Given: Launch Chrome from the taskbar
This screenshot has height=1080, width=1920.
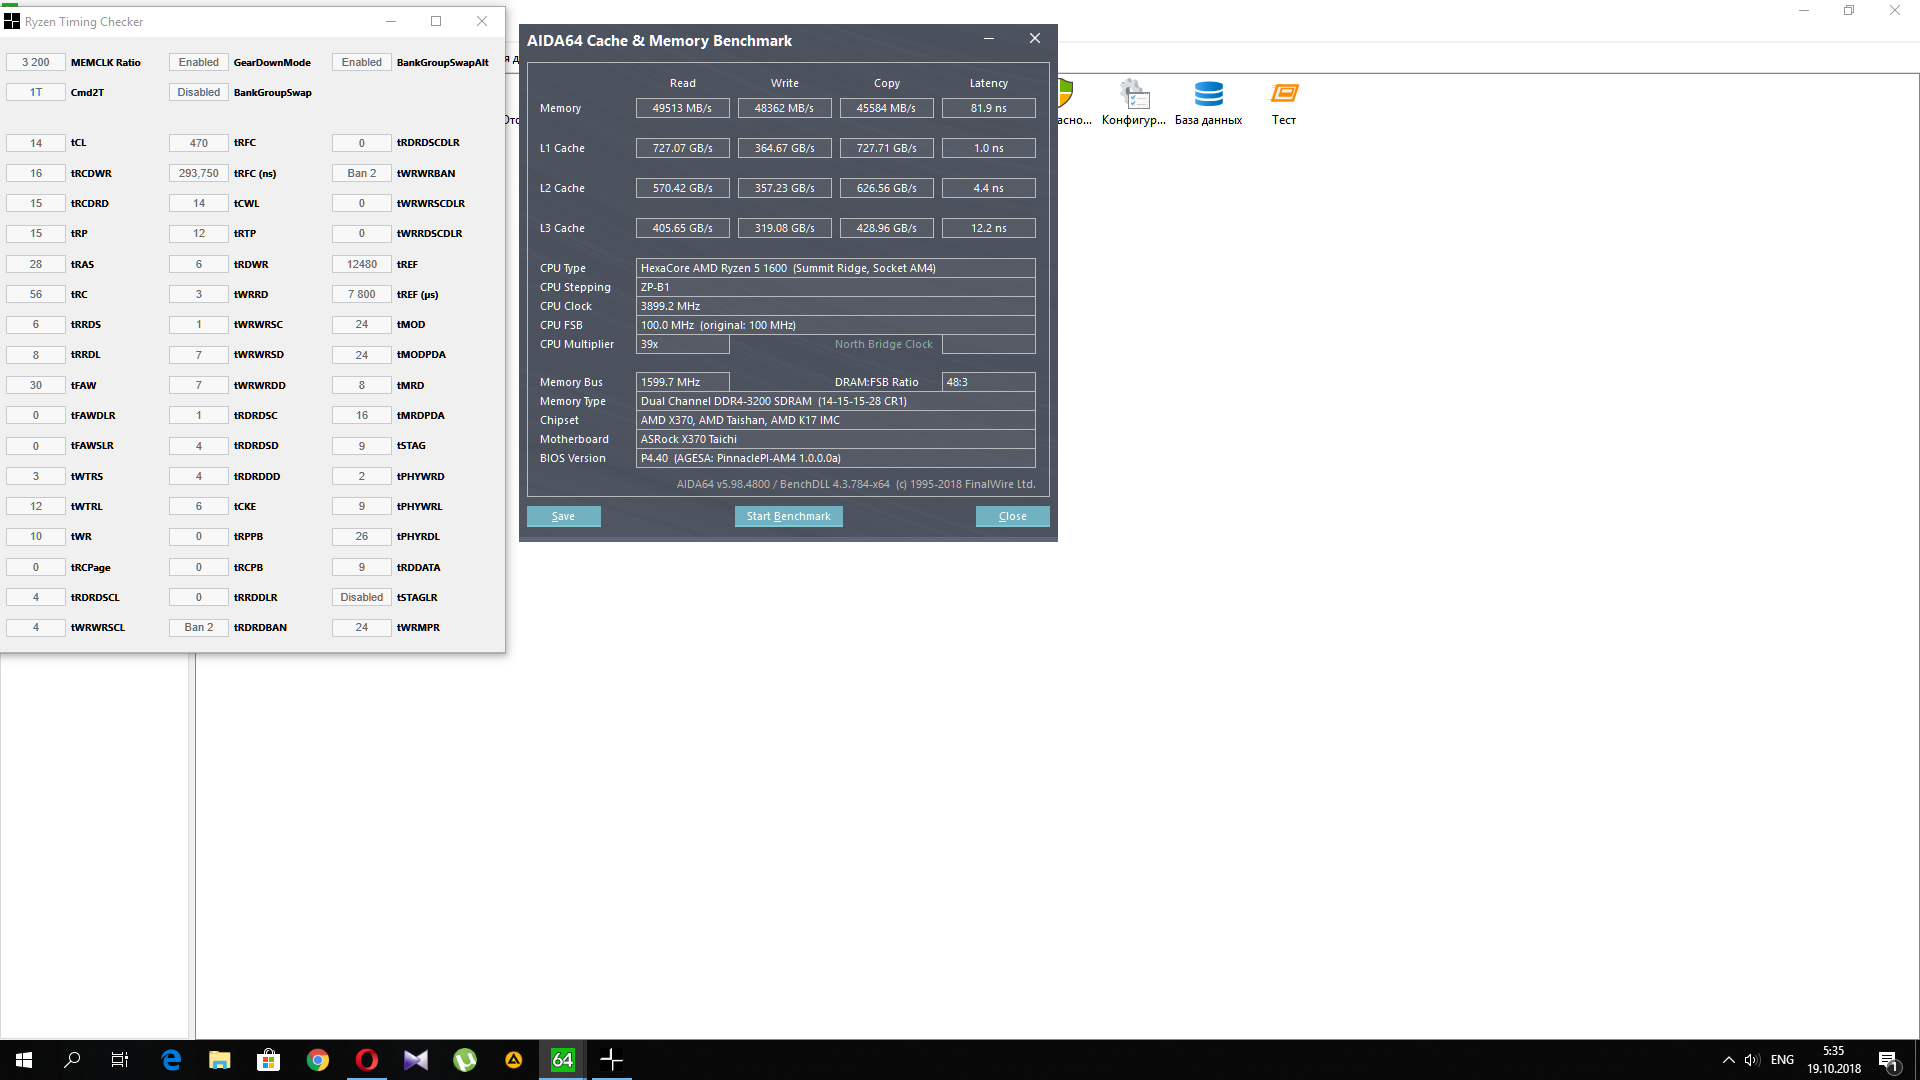Looking at the screenshot, I should coord(318,1060).
